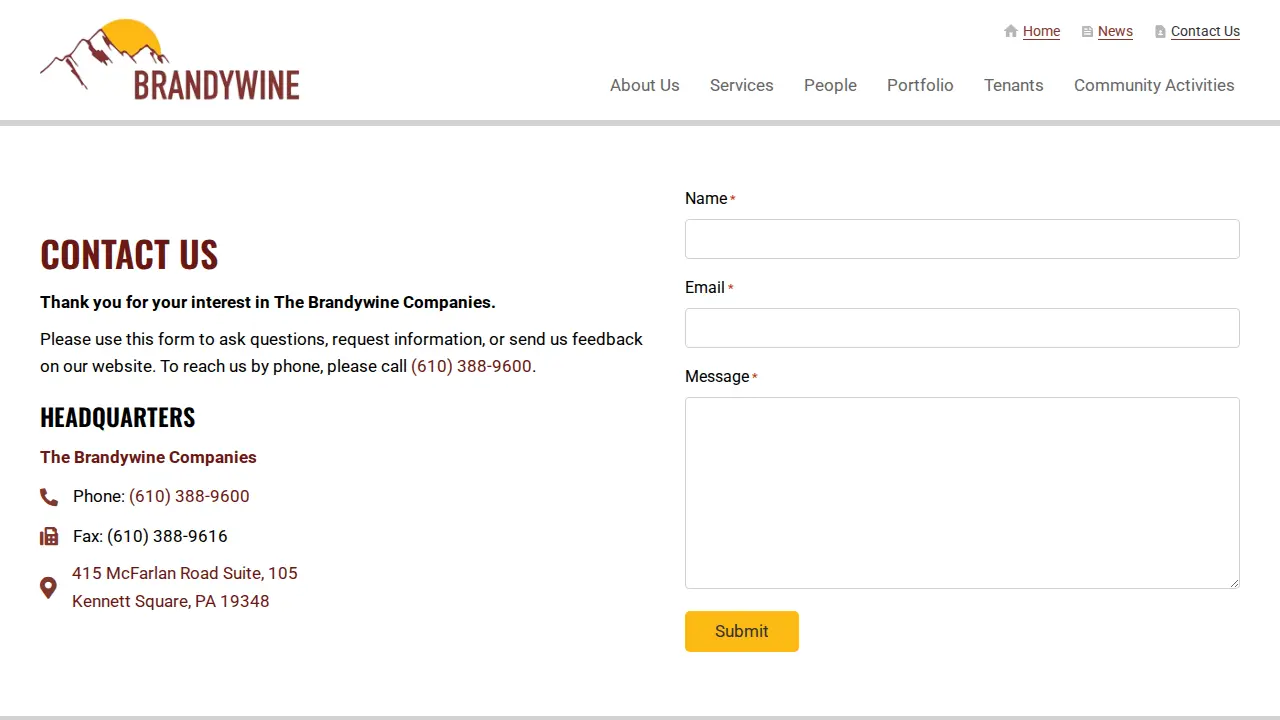Viewport: 1280px width, 720px height.
Task: Click the Email field label
Action: click(705, 287)
